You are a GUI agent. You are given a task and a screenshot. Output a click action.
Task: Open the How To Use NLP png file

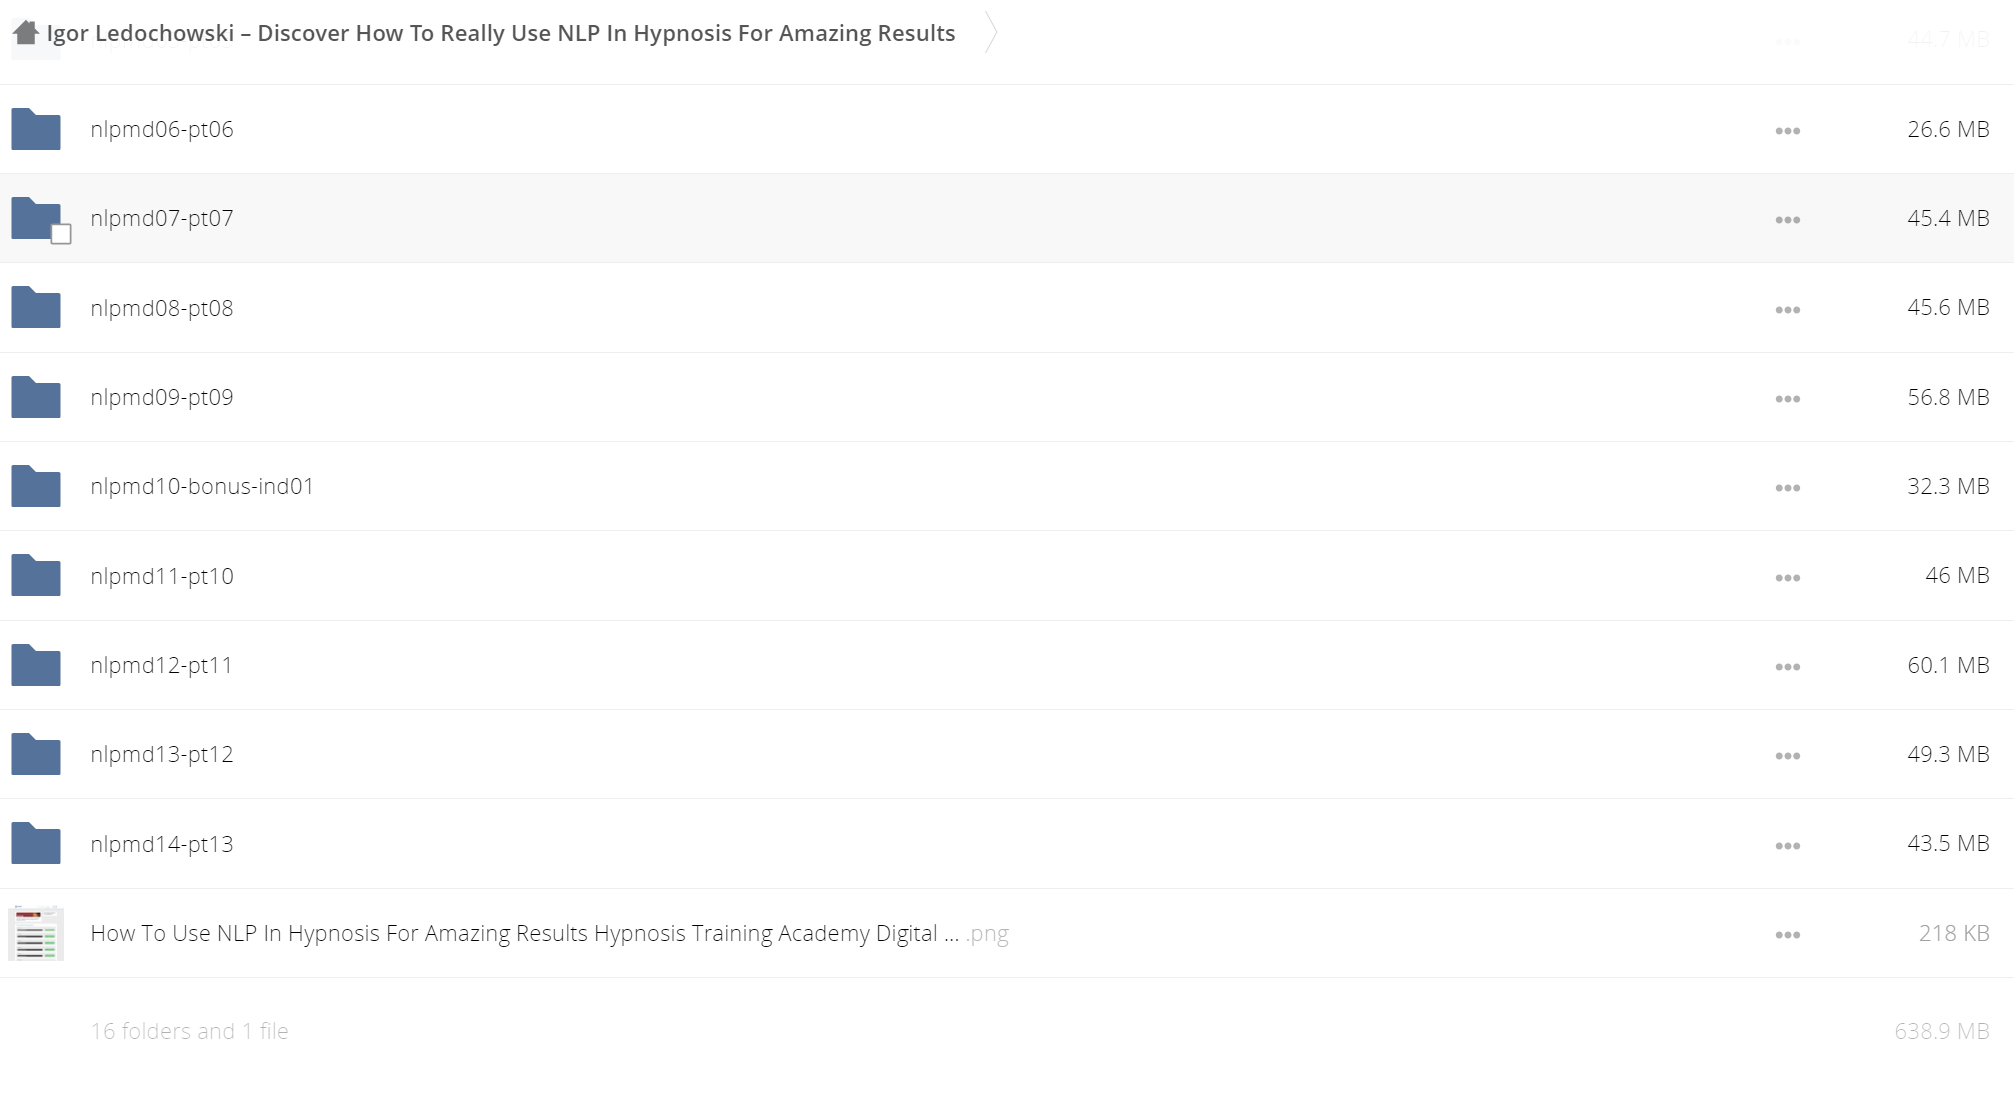514,934
